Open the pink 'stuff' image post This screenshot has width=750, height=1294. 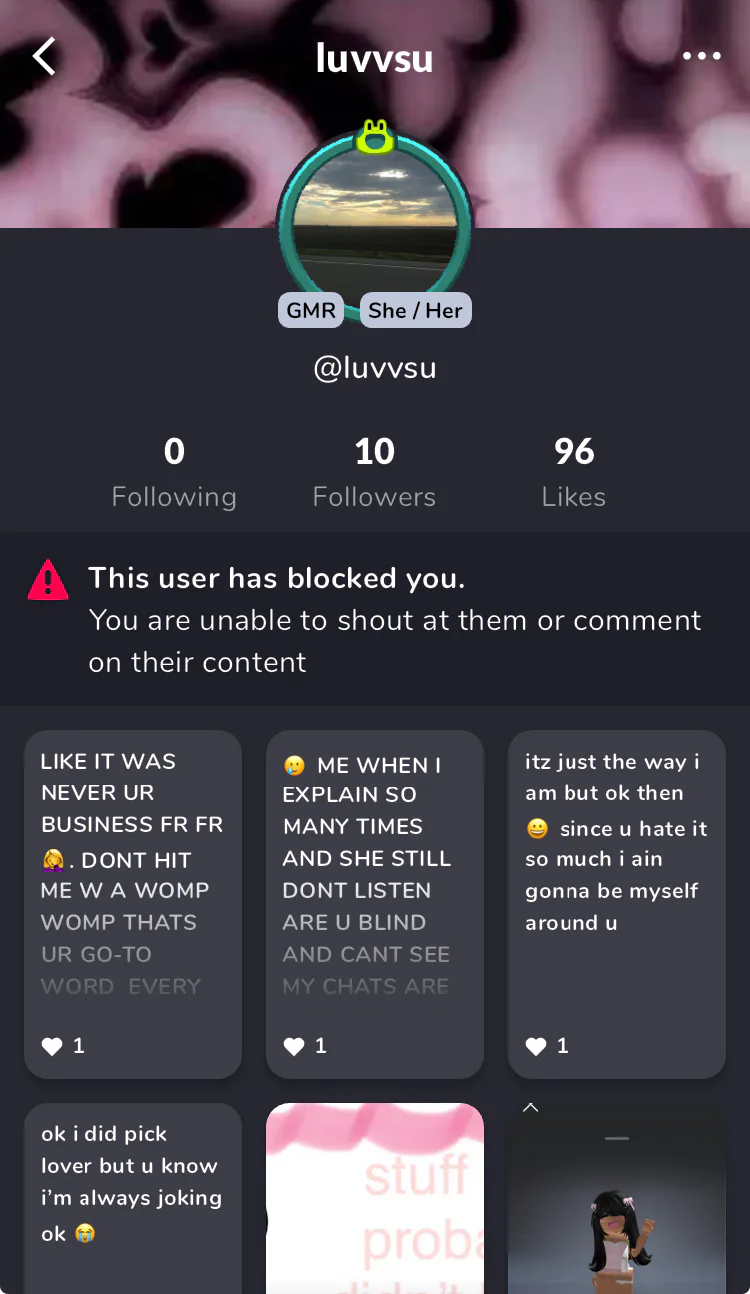(375, 1198)
